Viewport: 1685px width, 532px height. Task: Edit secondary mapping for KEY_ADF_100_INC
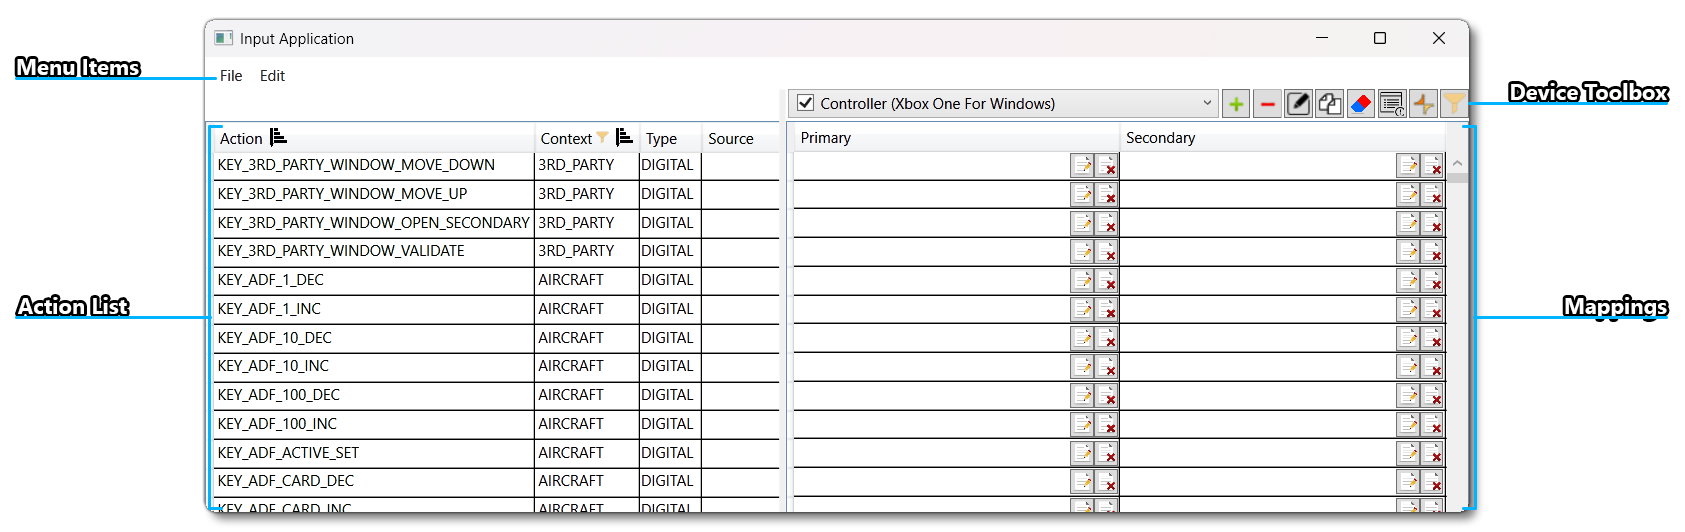(x=1408, y=425)
